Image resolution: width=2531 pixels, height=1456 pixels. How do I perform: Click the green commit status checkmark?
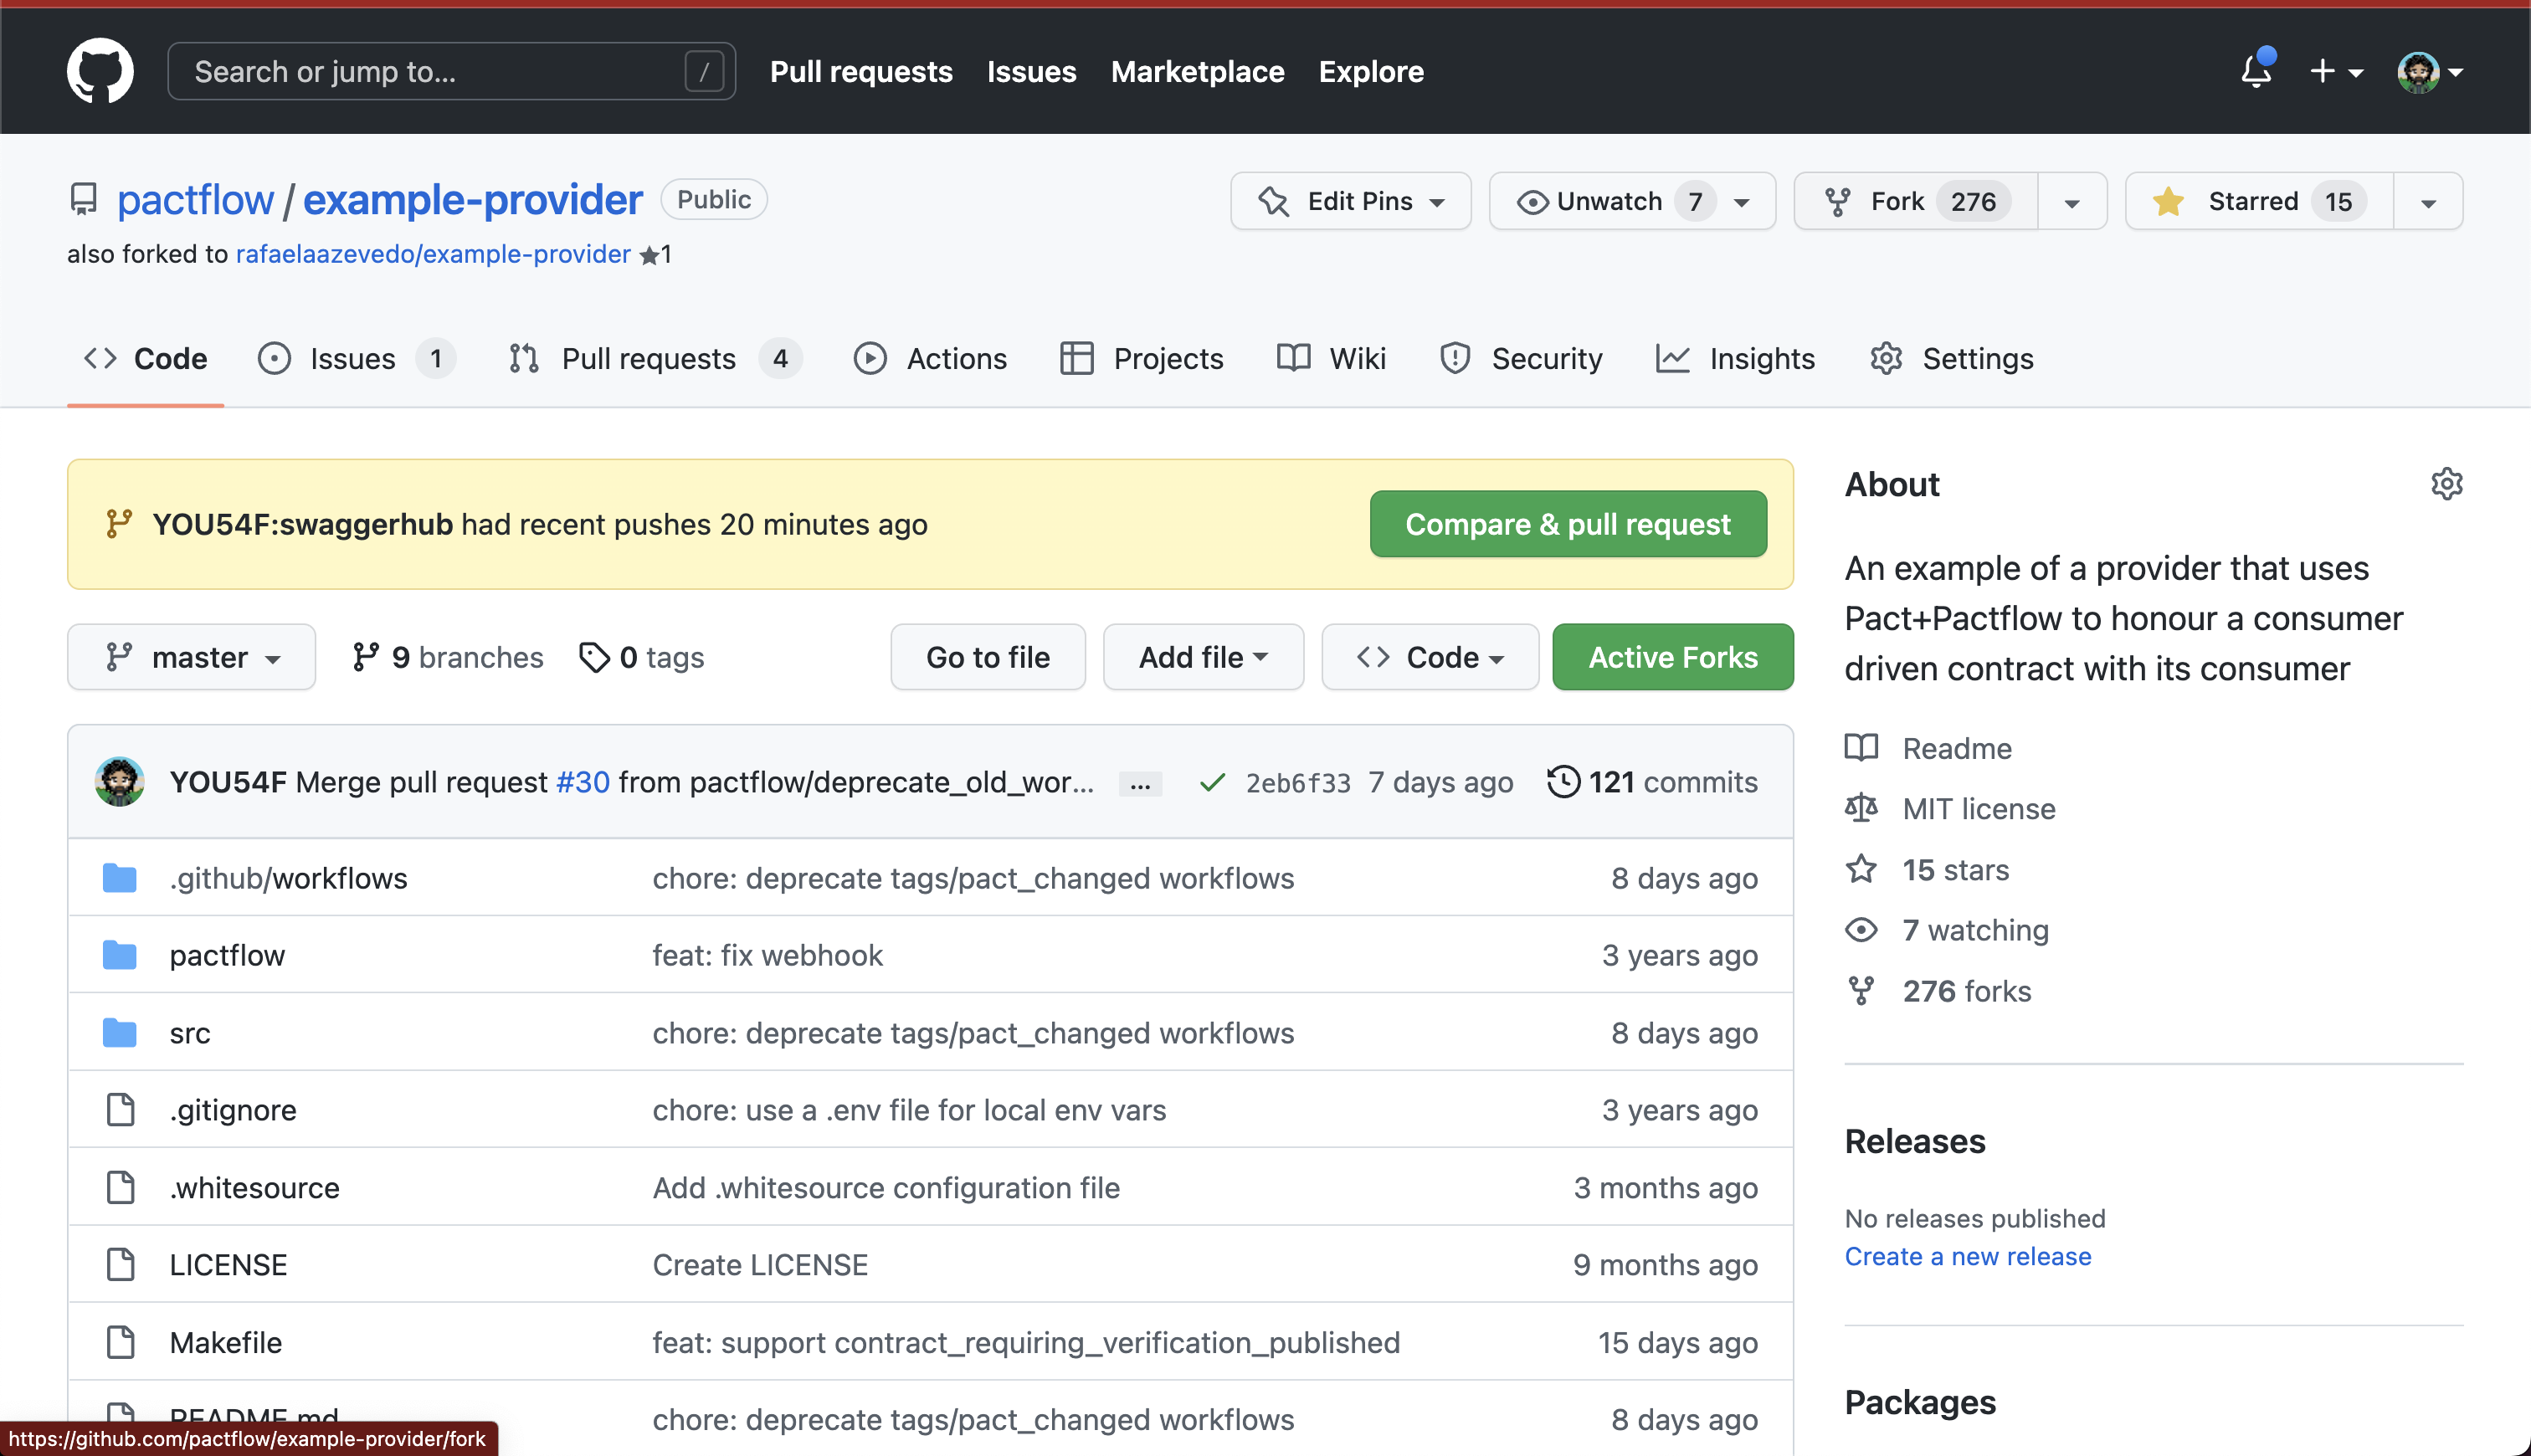click(x=1212, y=782)
